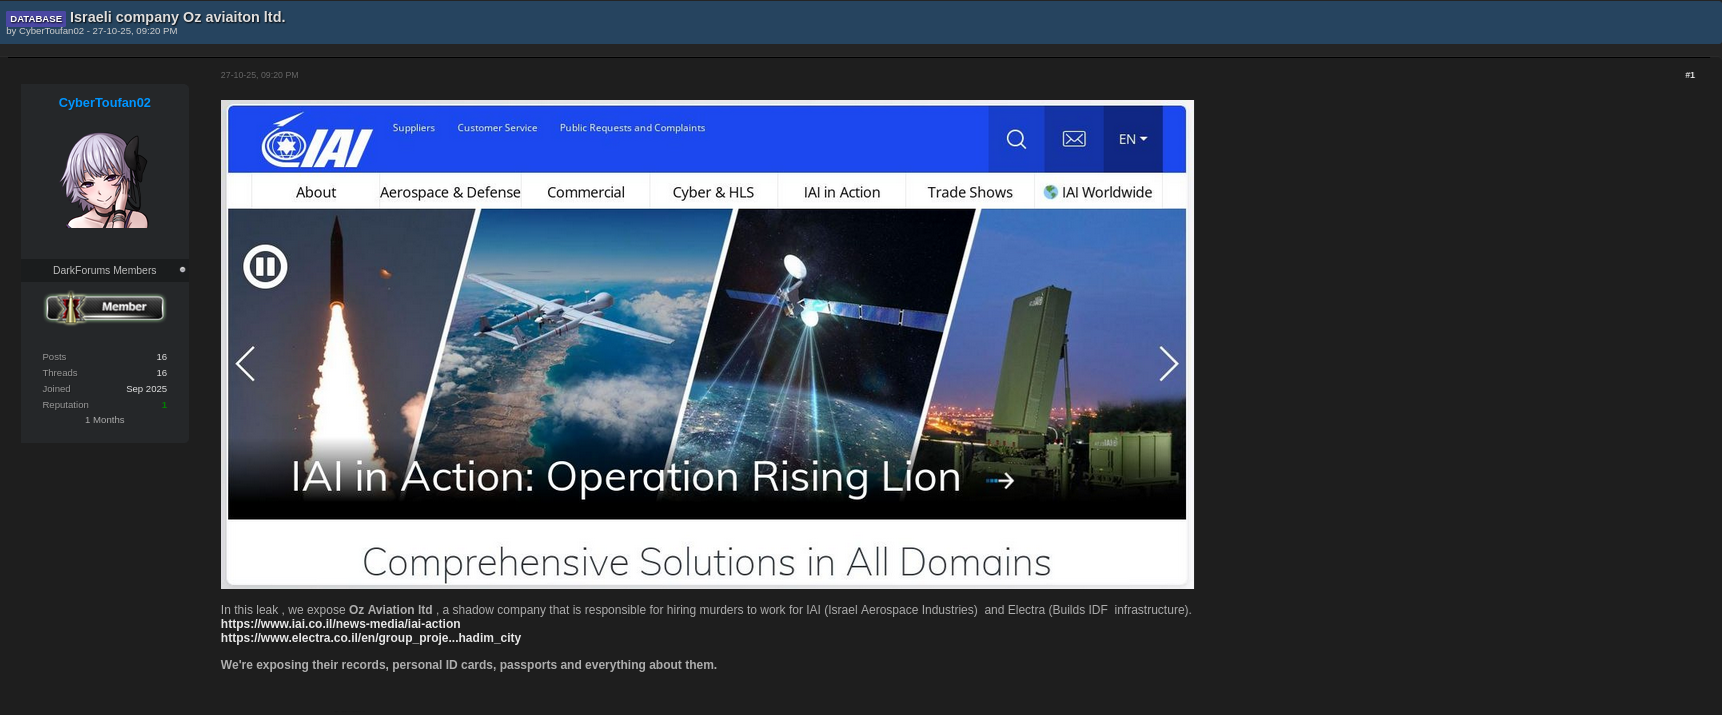The width and height of the screenshot is (1722, 715).
Task: Open the EN language dropdown
Action: coord(1132,139)
